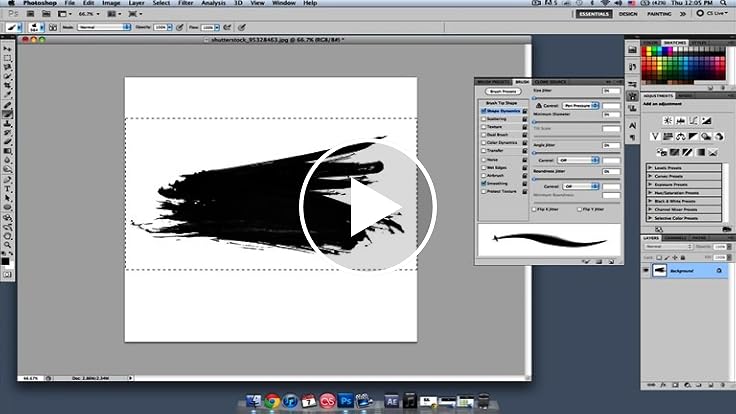This screenshot has width=736, height=414.
Task: Select the Background layer thumbnail
Action: tap(659, 271)
